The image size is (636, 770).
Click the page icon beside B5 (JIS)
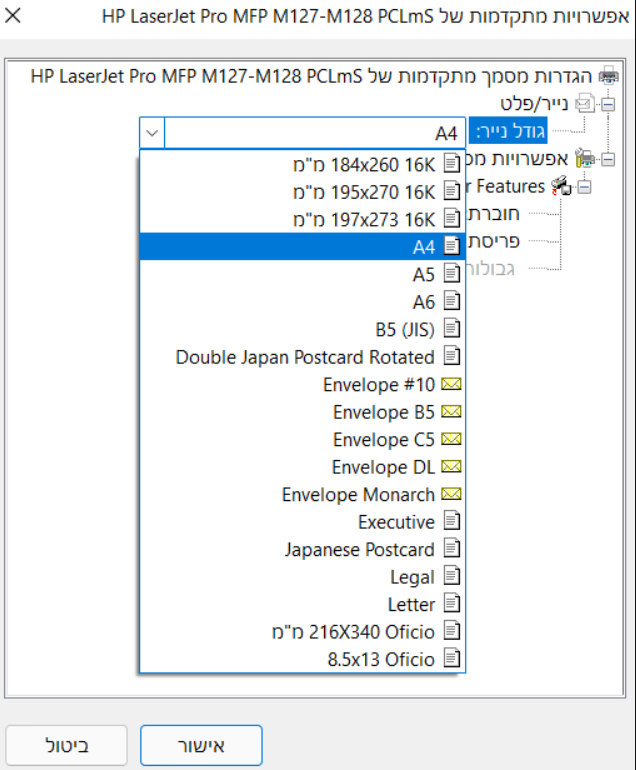pos(452,328)
